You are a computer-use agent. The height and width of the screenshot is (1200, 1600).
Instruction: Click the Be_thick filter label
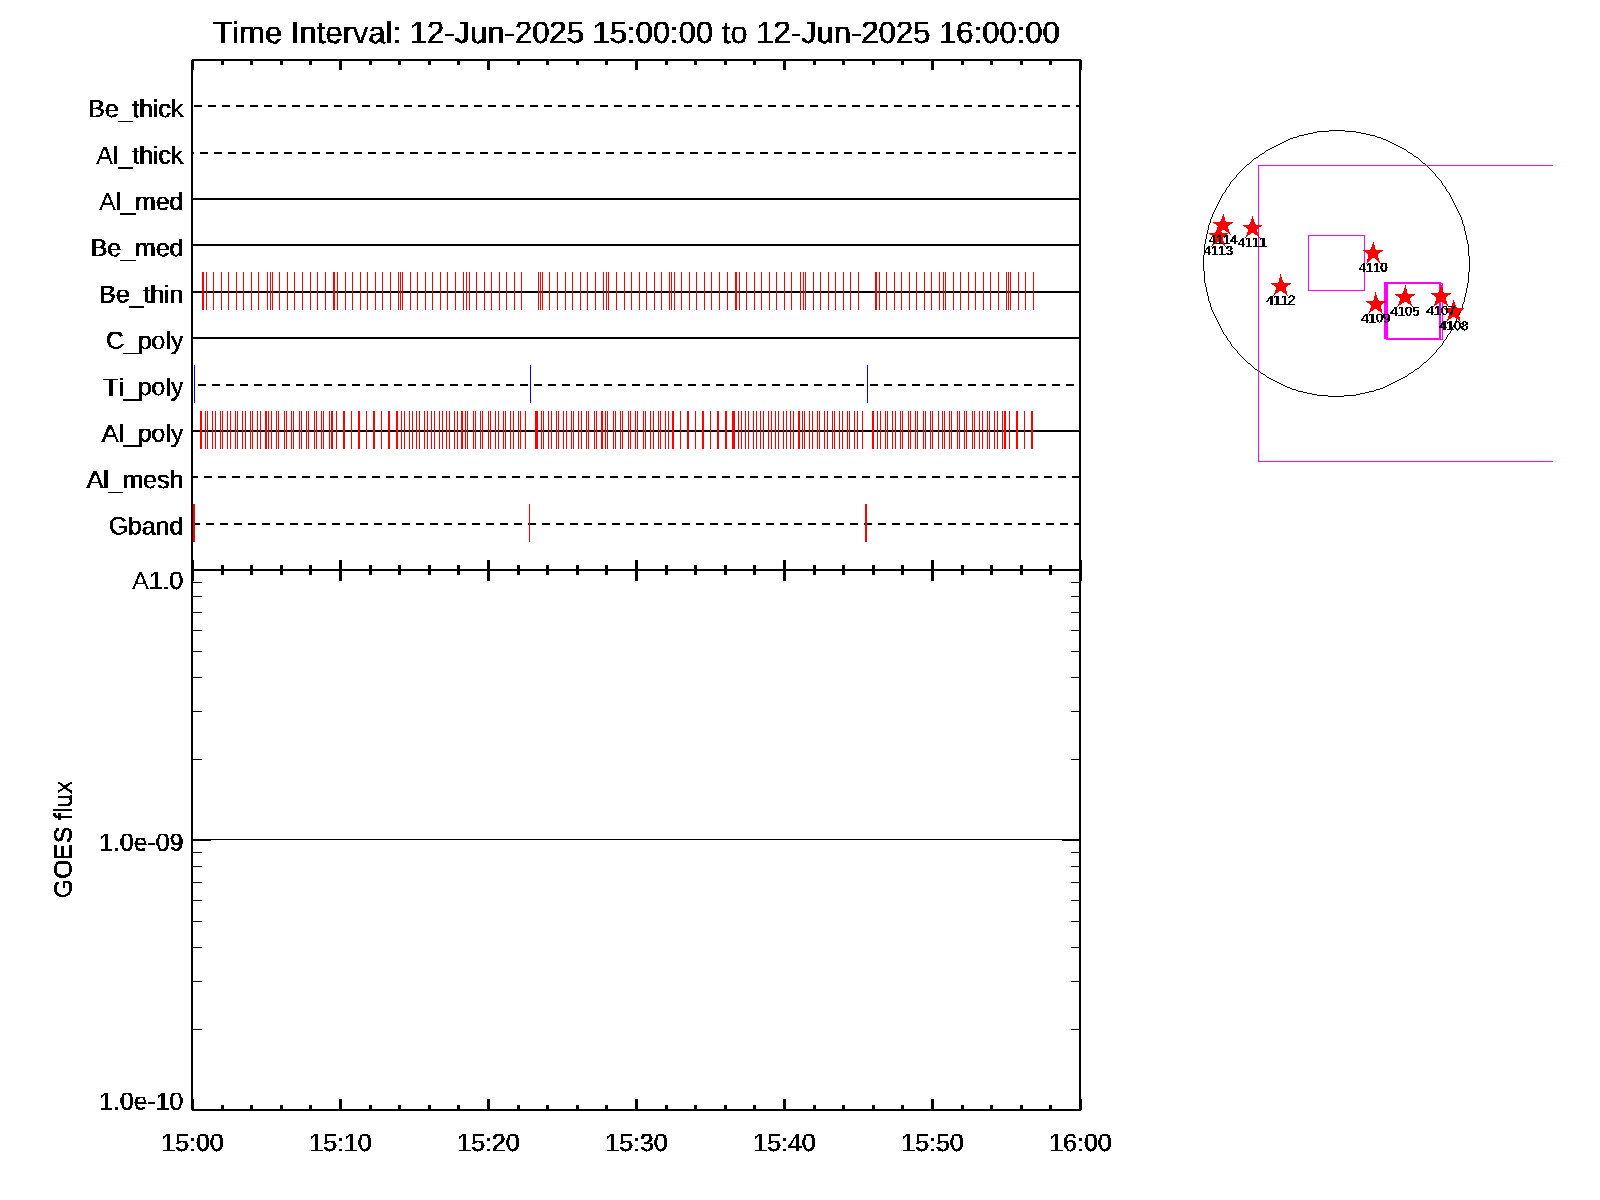(x=136, y=108)
